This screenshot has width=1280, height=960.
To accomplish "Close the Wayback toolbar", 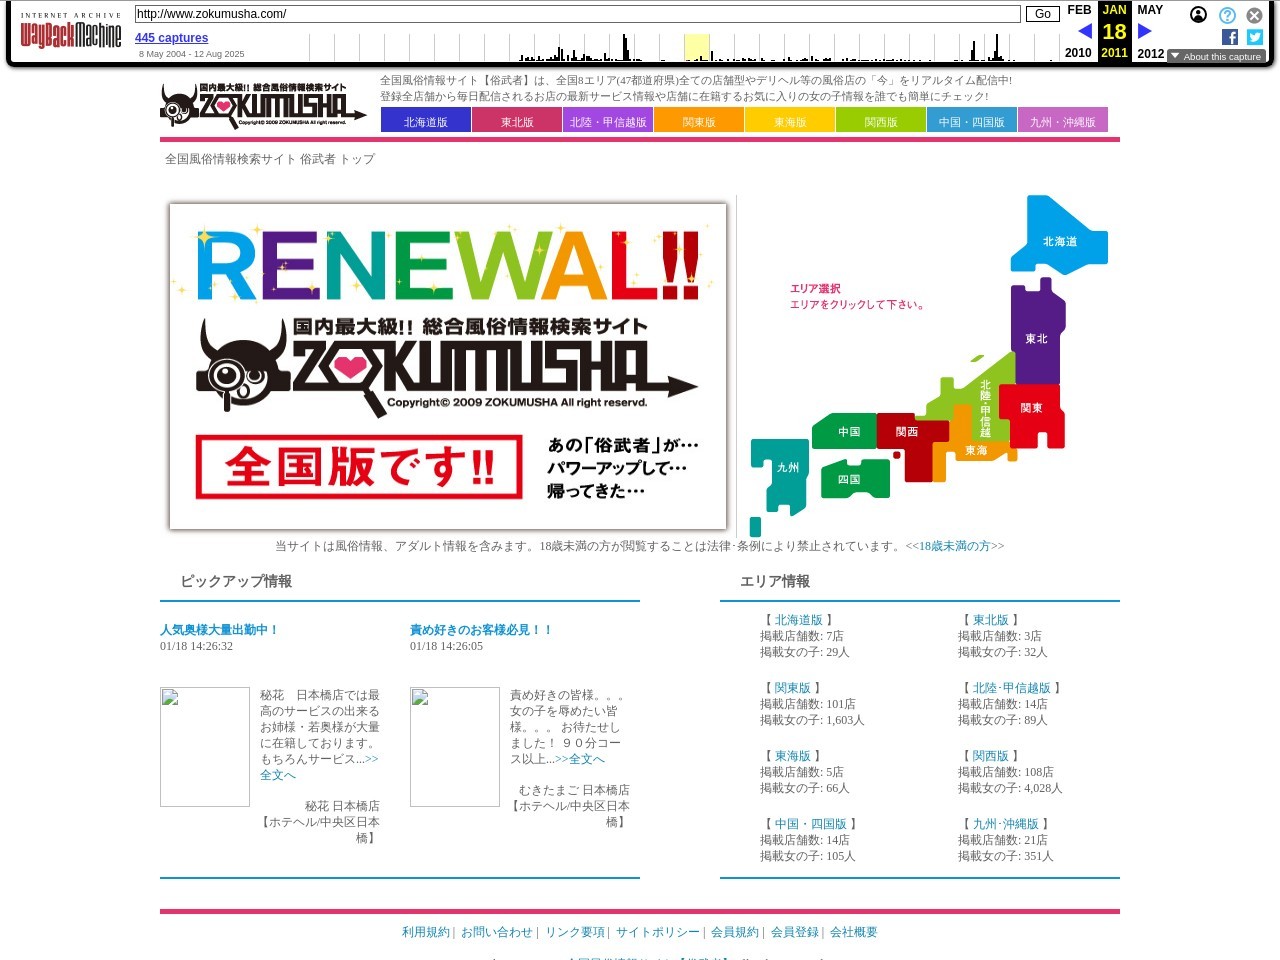I will coord(1254,15).
